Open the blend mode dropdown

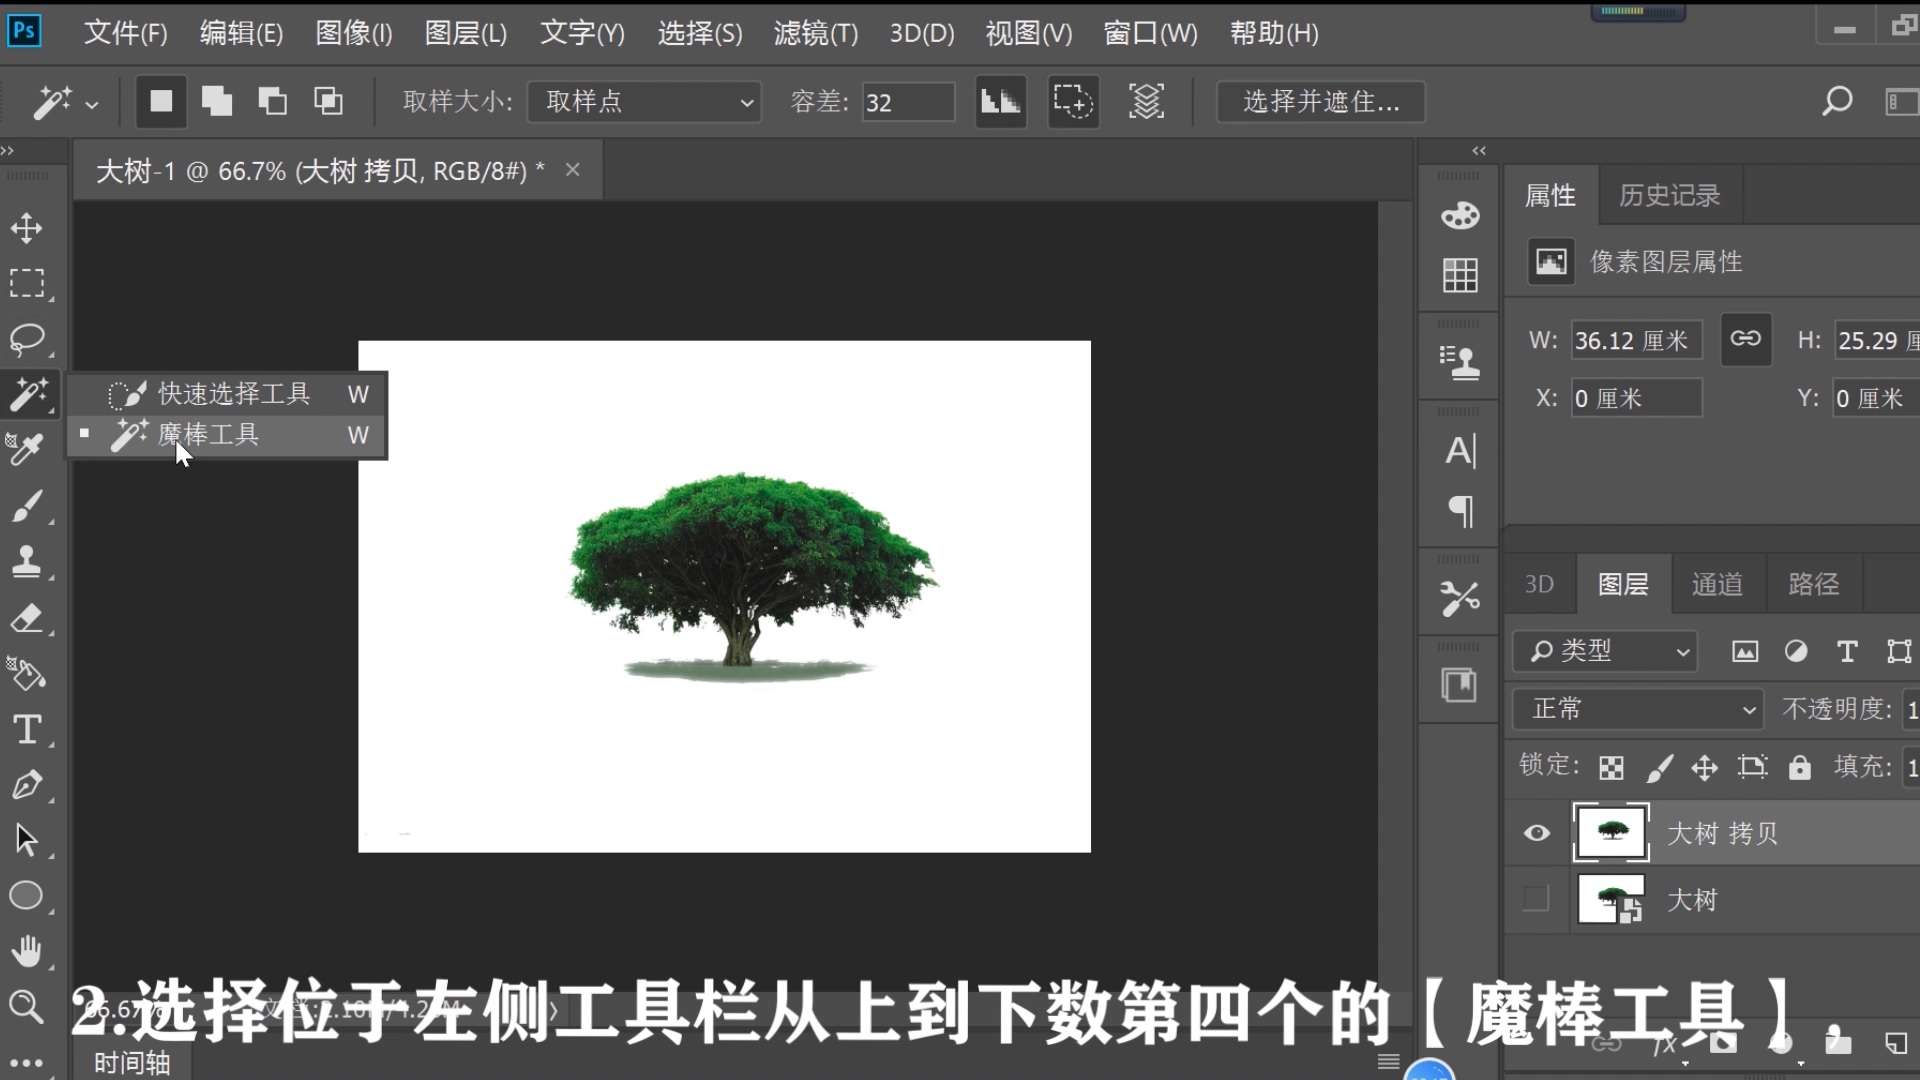point(1637,709)
